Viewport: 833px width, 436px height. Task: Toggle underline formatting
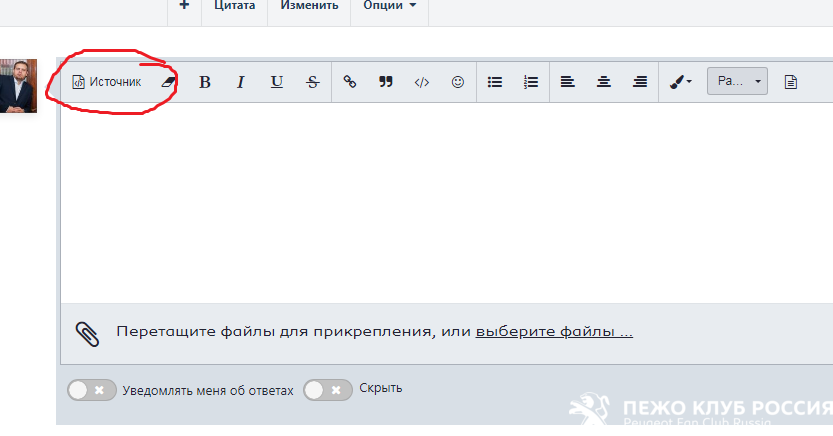pos(277,82)
